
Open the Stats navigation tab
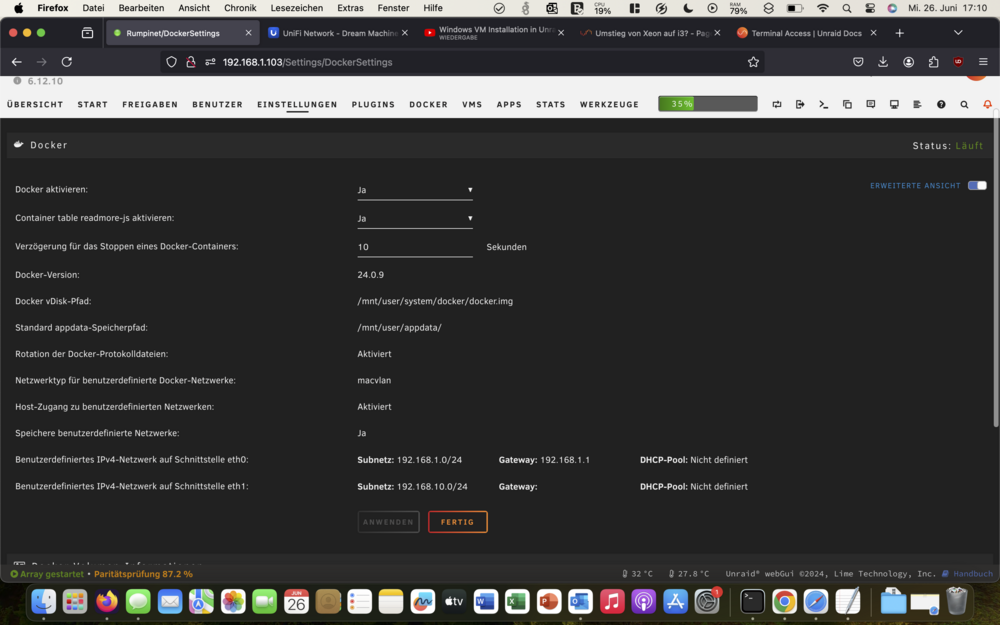[x=550, y=105]
